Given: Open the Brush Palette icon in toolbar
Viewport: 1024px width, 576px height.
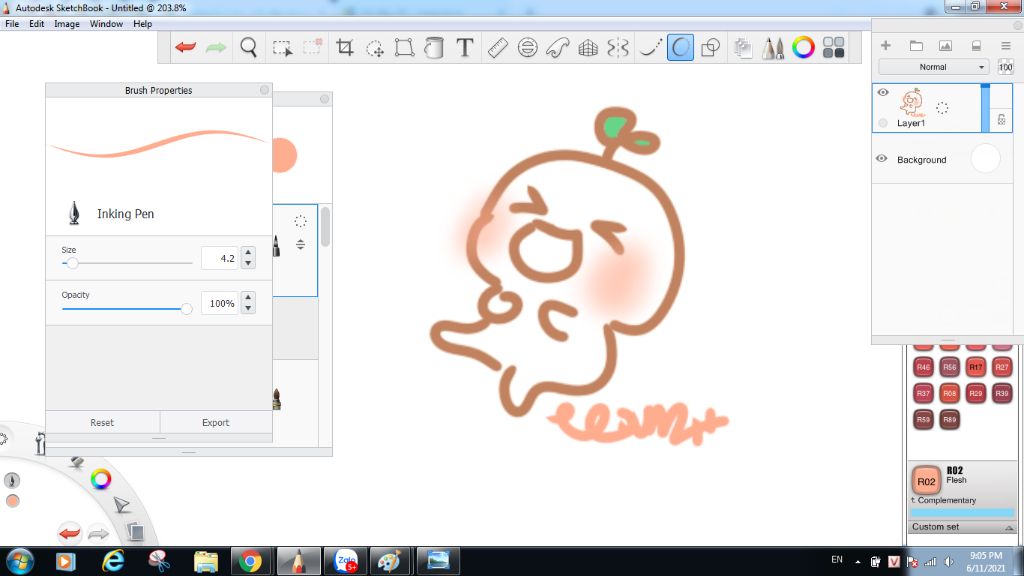Looking at the screenshot, I should tap(773, 47).
